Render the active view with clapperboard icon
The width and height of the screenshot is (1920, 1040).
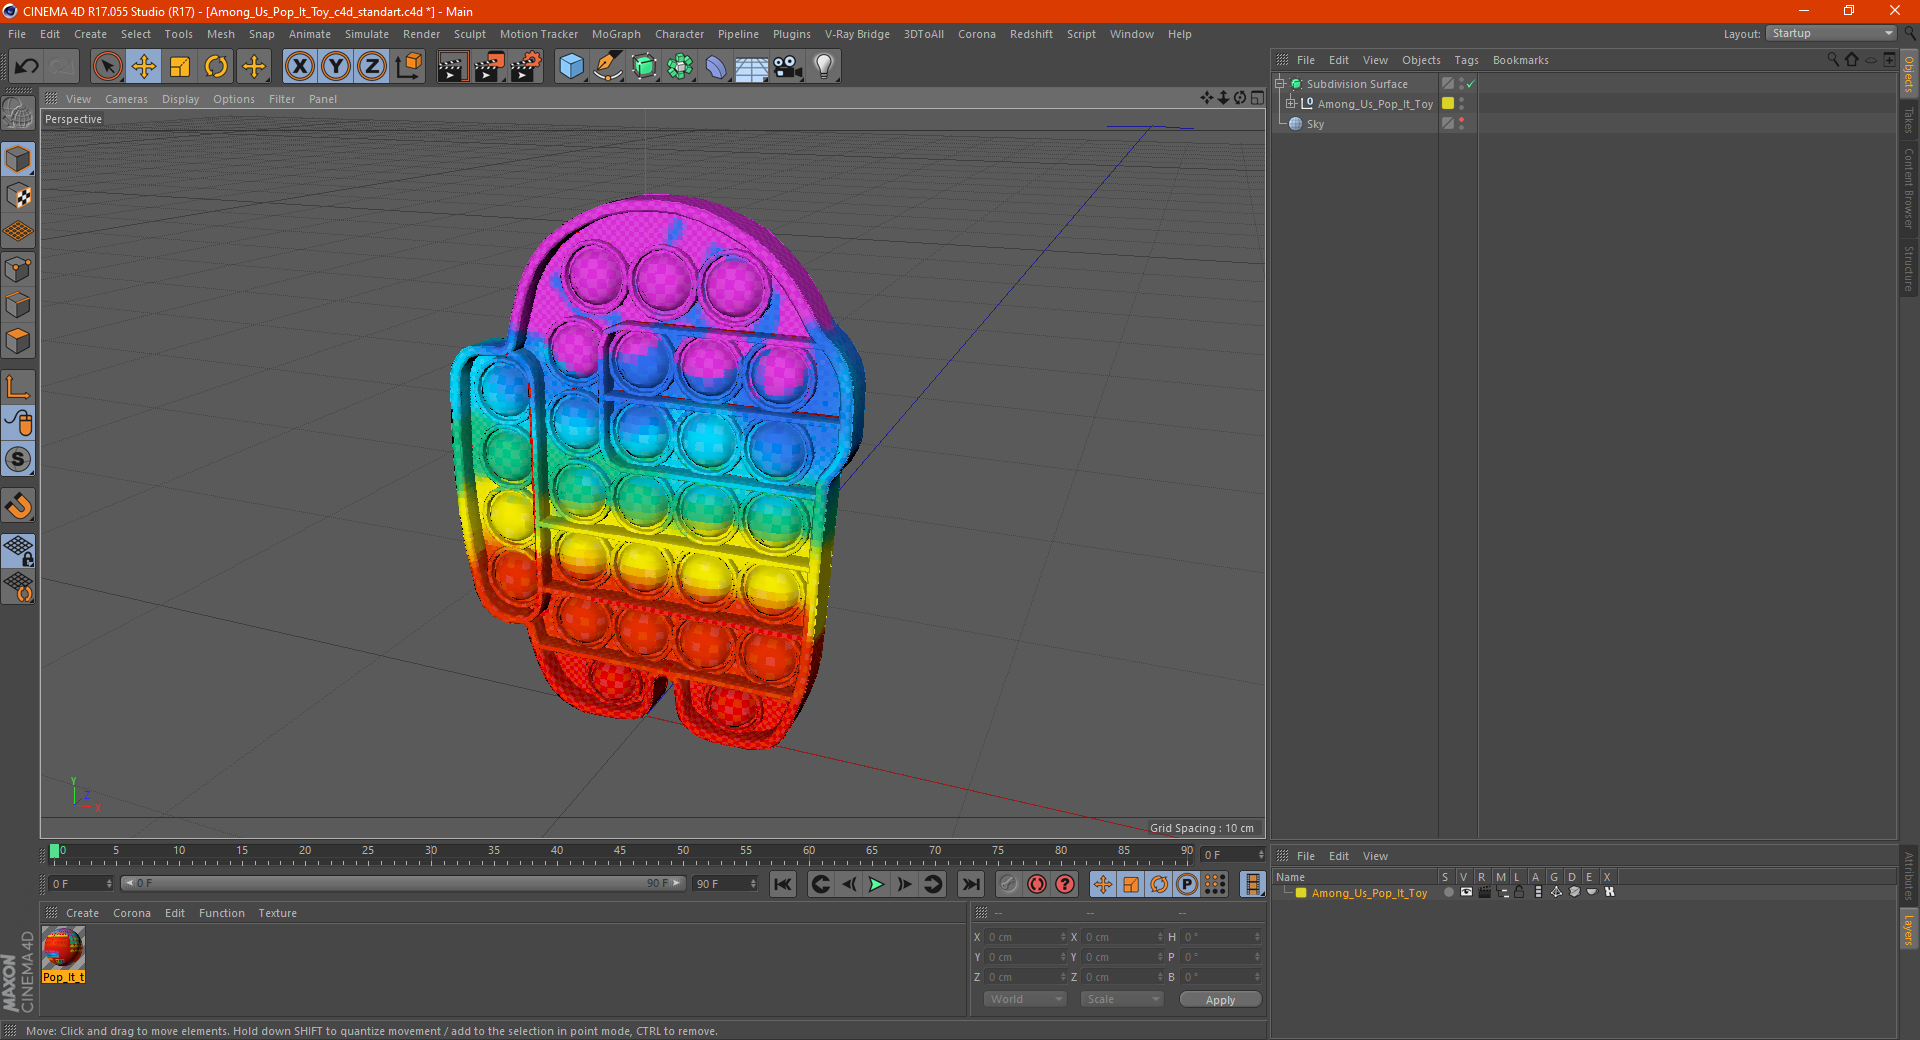pos(452,67)
